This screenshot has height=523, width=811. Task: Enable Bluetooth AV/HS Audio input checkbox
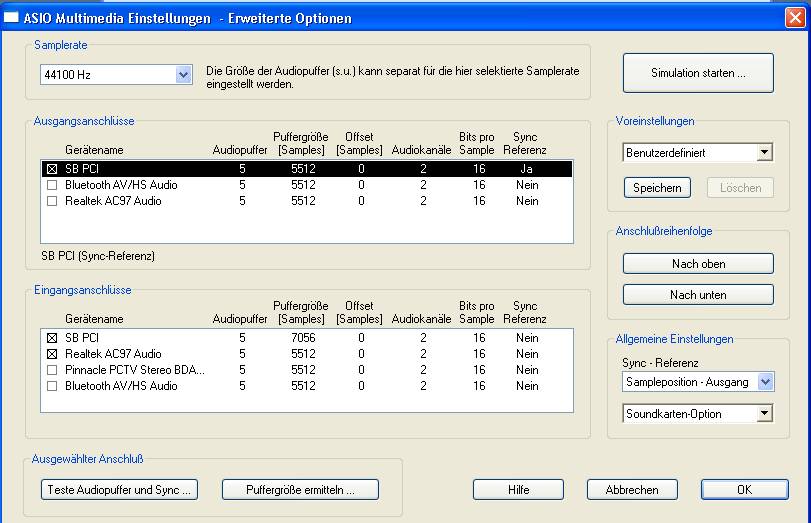coord(52,386)
